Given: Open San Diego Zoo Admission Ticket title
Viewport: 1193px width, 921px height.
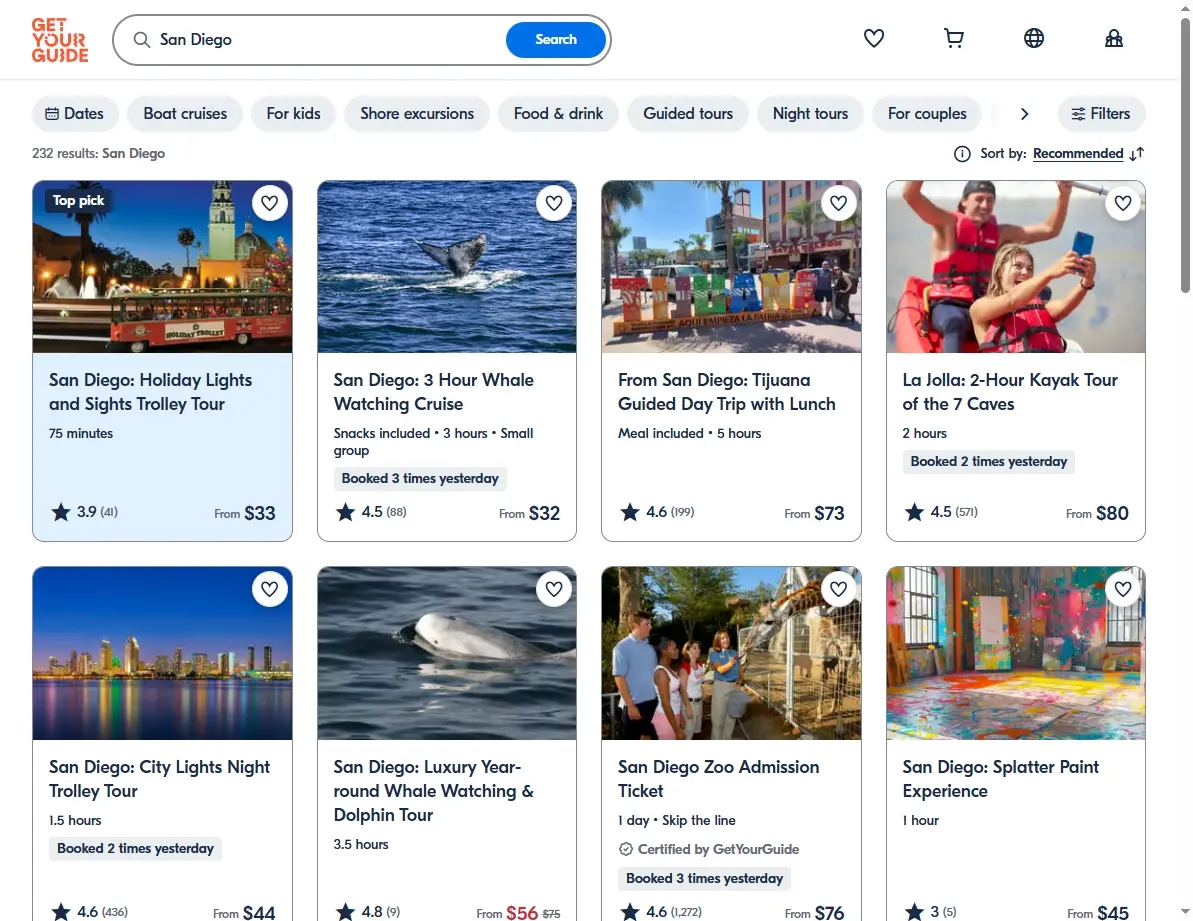Looking at the screenshot, I should pyautogui.click(x=718, y=779).
